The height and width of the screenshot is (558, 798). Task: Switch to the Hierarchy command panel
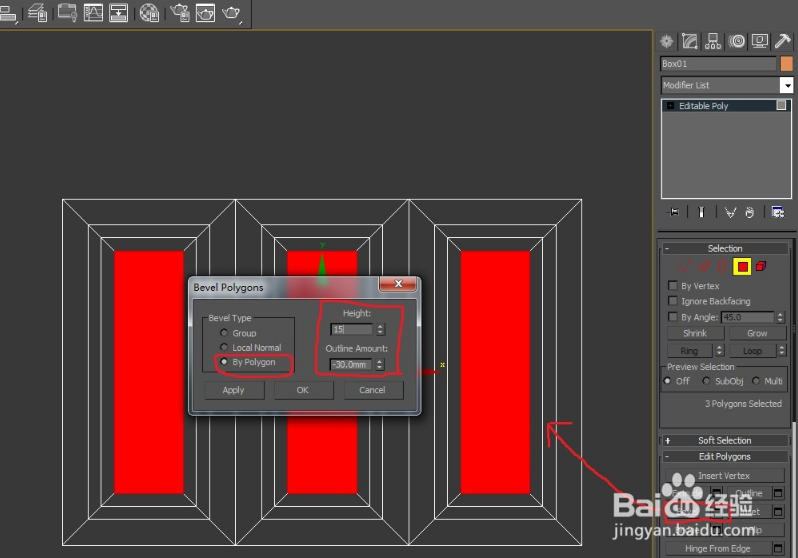click(x=713, y=41)
